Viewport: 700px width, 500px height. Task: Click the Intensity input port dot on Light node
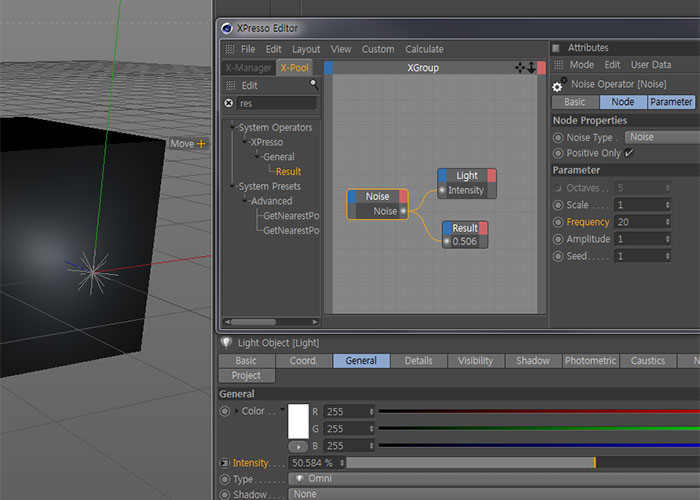442,190
